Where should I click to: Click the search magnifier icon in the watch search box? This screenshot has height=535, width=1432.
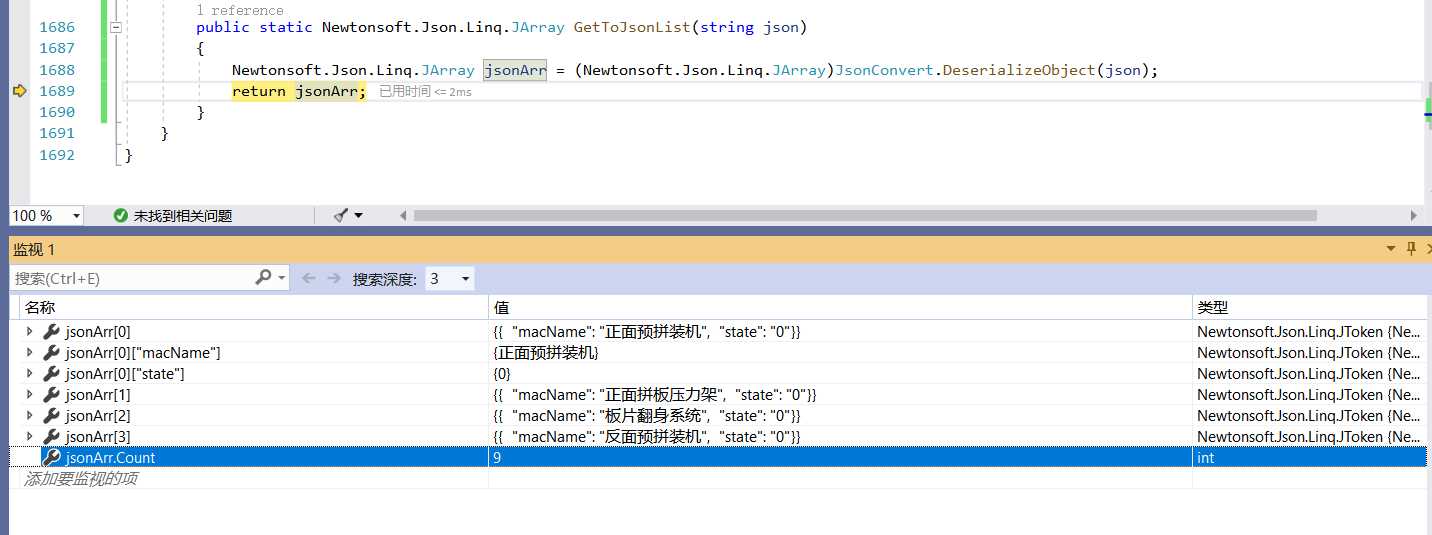coord(264,277)
